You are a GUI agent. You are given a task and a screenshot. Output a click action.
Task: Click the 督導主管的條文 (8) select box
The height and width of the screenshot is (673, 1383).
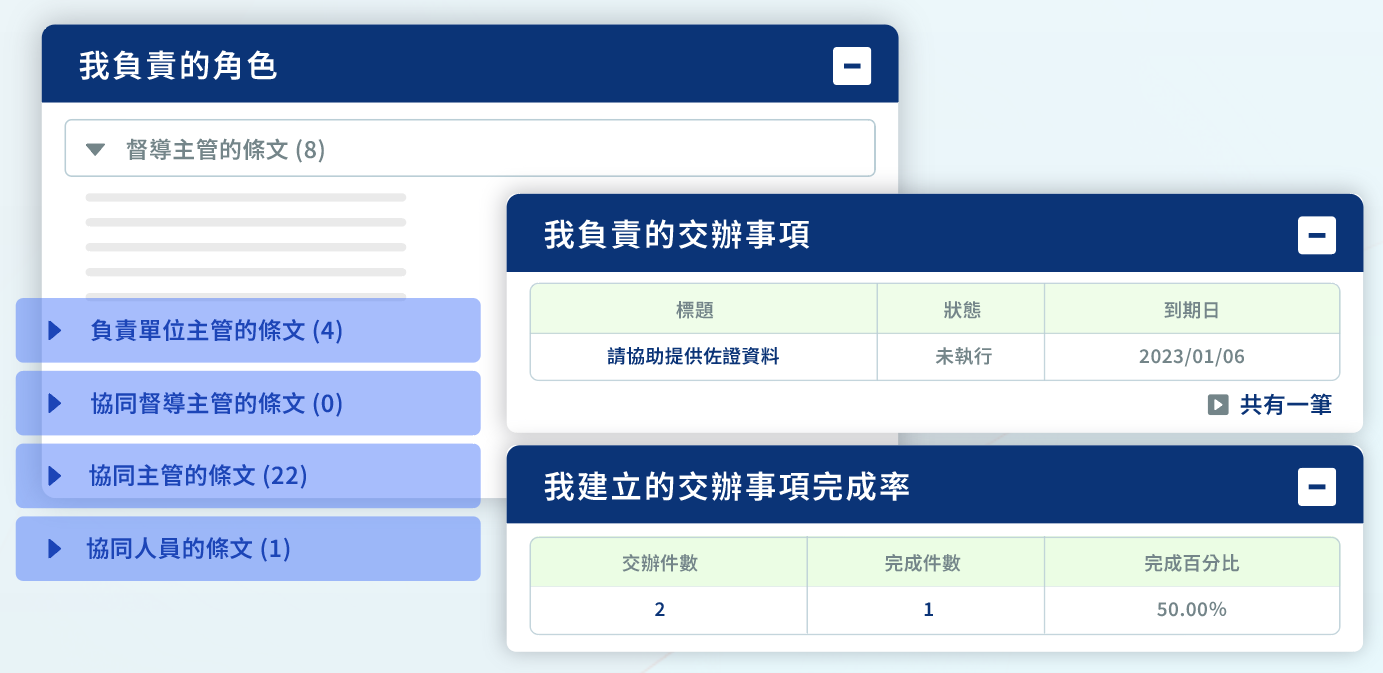click(470, 149)
